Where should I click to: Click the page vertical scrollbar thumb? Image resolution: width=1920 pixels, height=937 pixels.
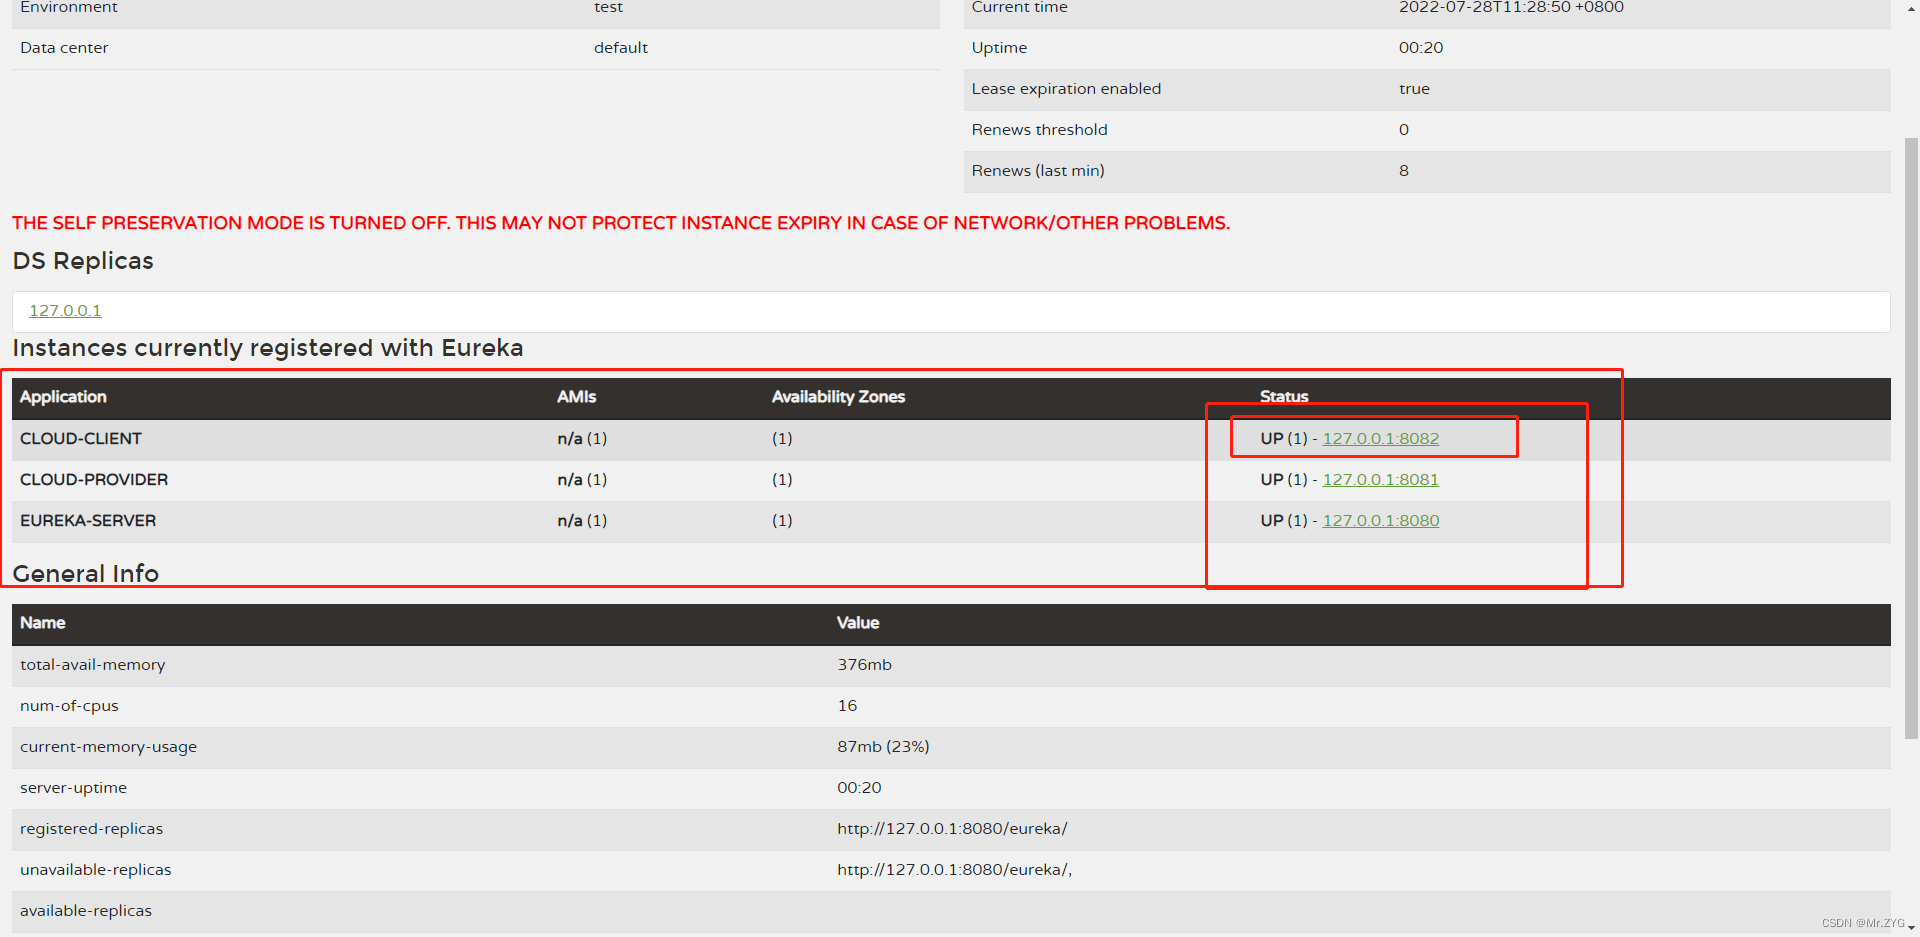[1911, 438]
